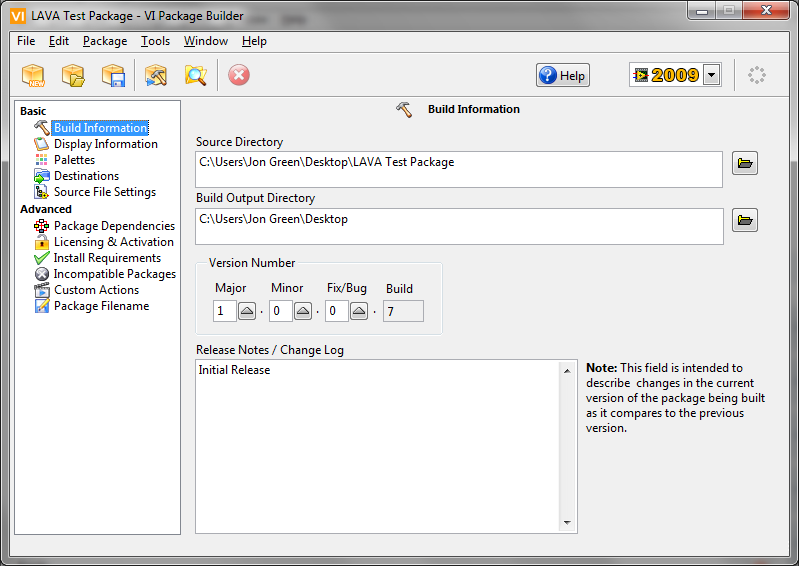Click the Major version number field
799x566 pixels.
(224, 311)
